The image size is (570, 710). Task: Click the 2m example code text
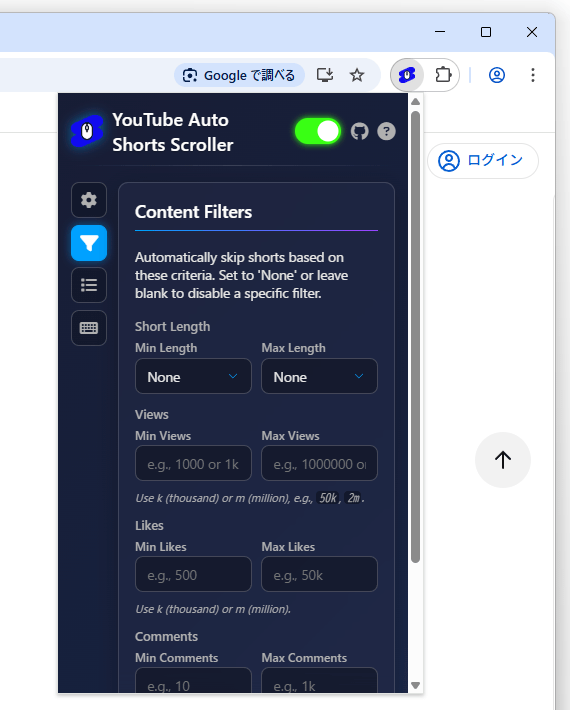354,498
